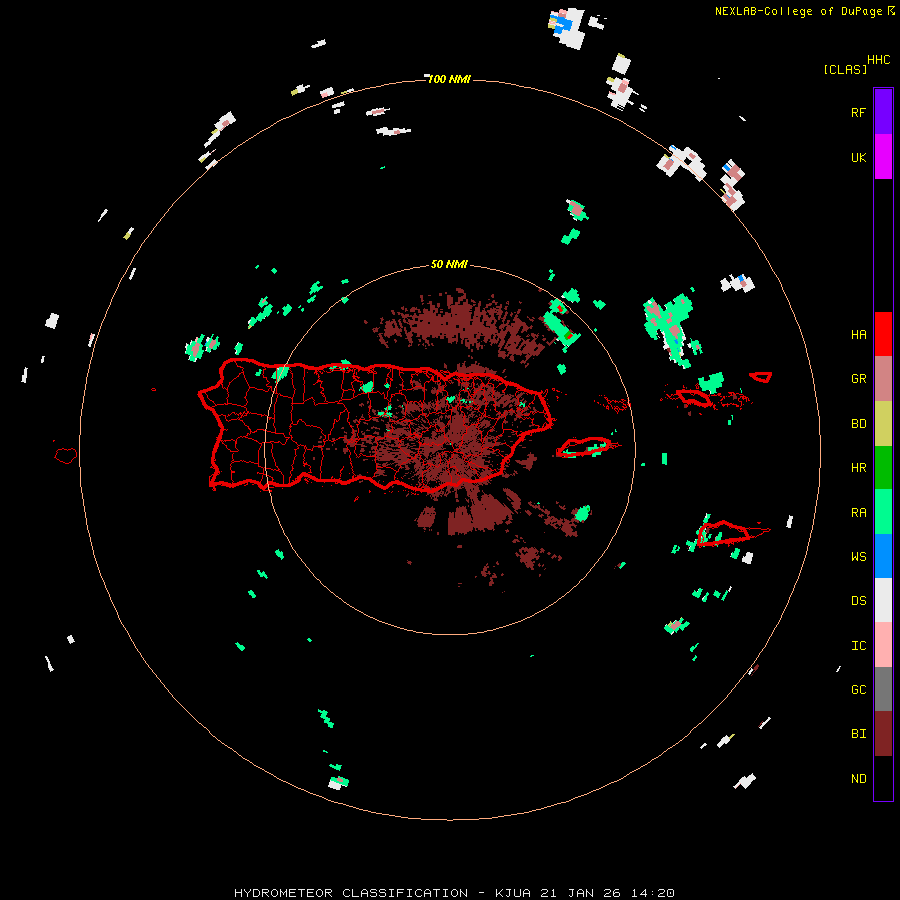Click the HA legend label
The image size is (900, 900).
click(858, 335)
